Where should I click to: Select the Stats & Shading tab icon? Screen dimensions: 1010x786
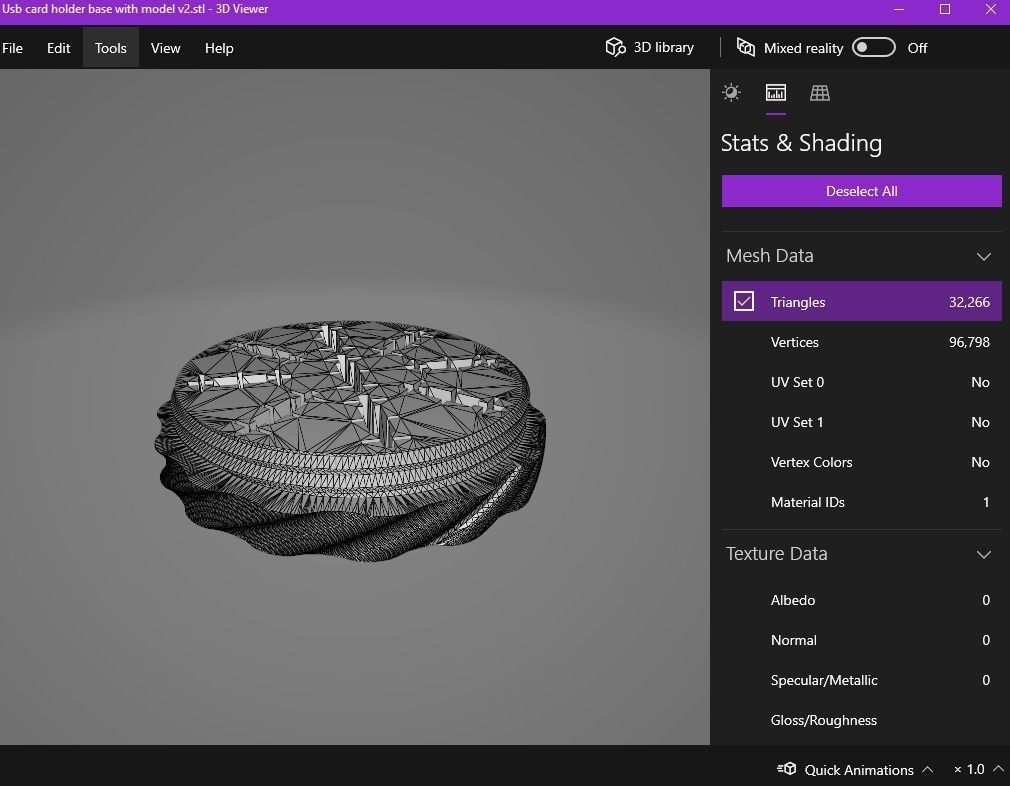coord(776,93)
